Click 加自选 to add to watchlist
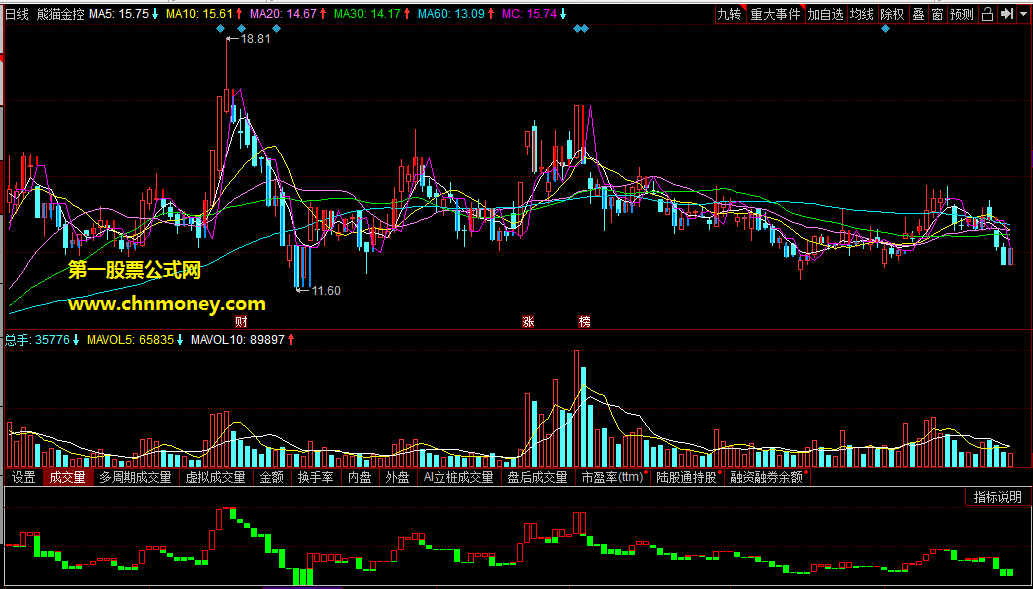The image size is (1033, 589). [x=826, y=14]
